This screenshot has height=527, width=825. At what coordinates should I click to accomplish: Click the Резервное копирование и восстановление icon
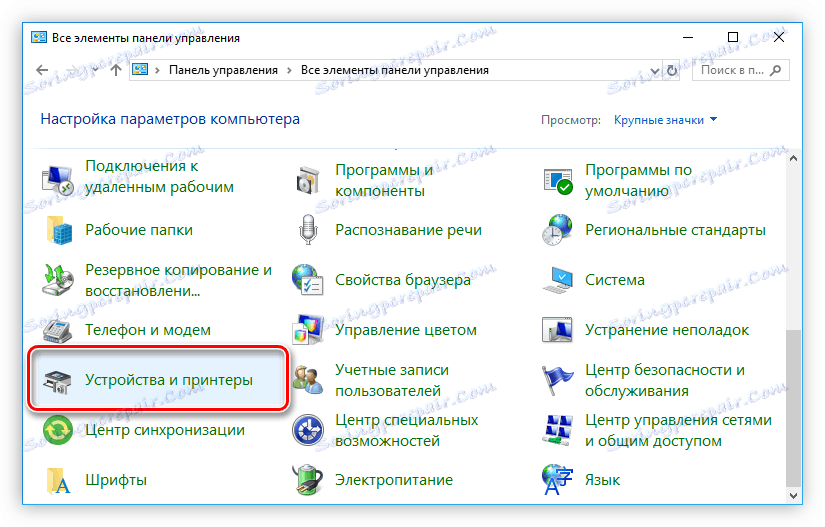coord(57,280)
